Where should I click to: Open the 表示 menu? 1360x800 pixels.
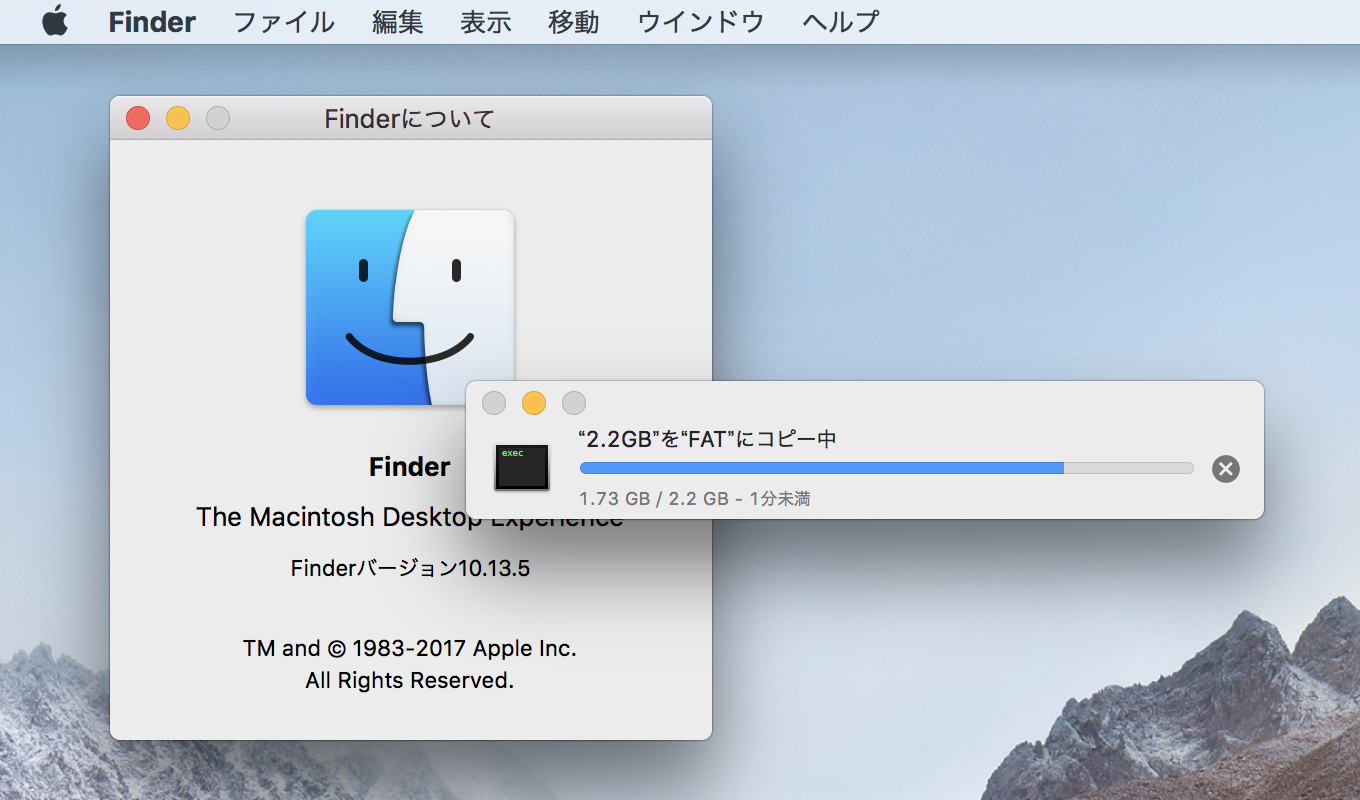pyautogui.click(x=486, y=22)
